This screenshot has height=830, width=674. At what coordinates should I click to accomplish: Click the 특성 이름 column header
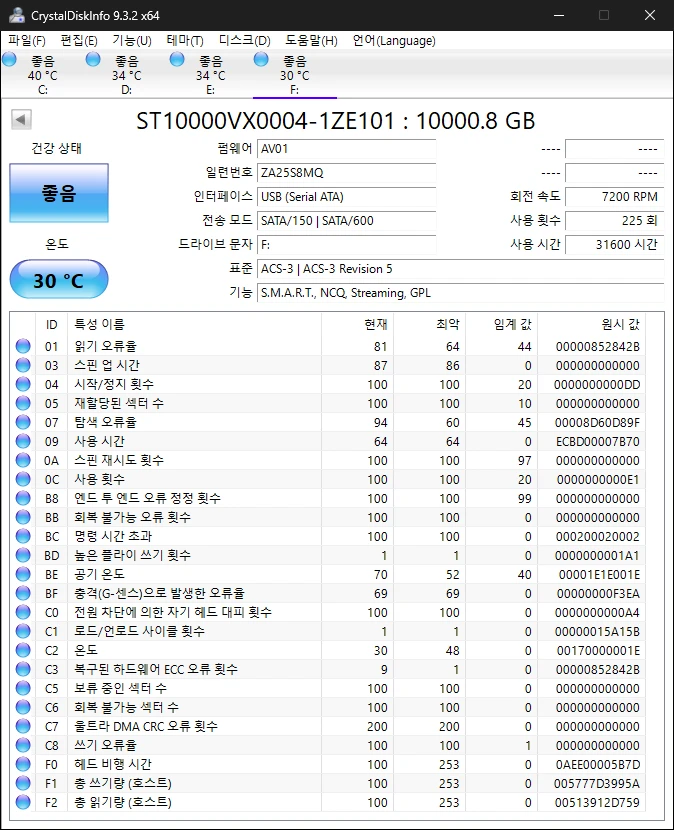[x=194, y=324]
